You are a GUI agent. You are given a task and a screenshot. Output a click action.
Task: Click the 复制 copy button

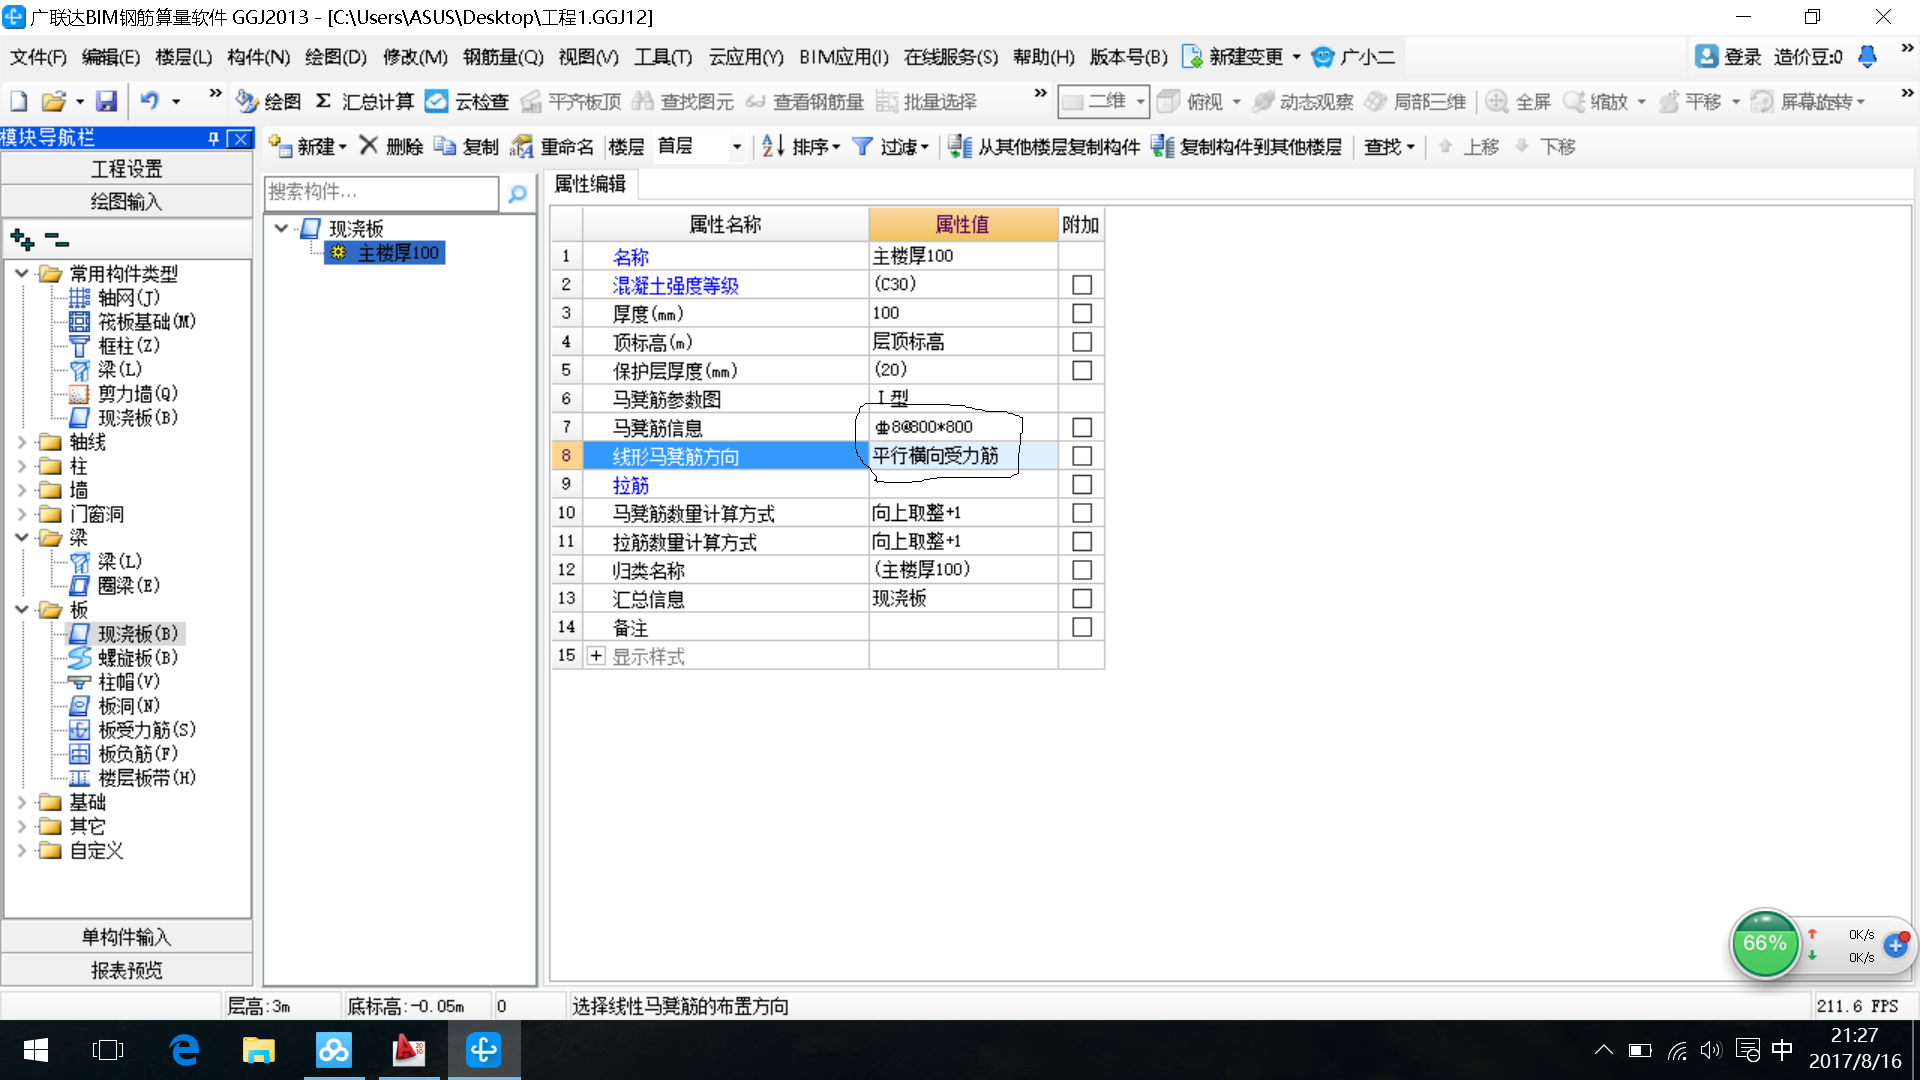pos(466,146)
